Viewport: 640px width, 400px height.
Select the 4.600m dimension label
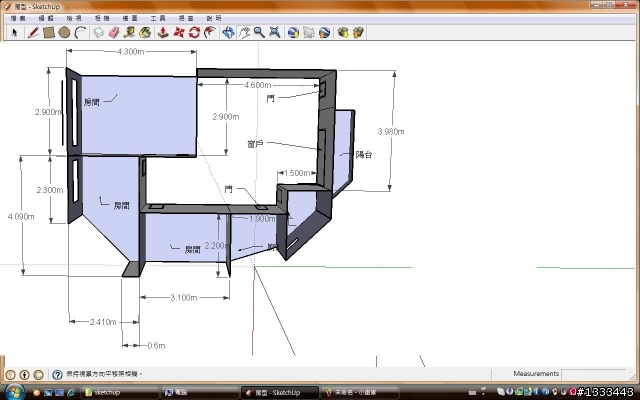(258, 85)
